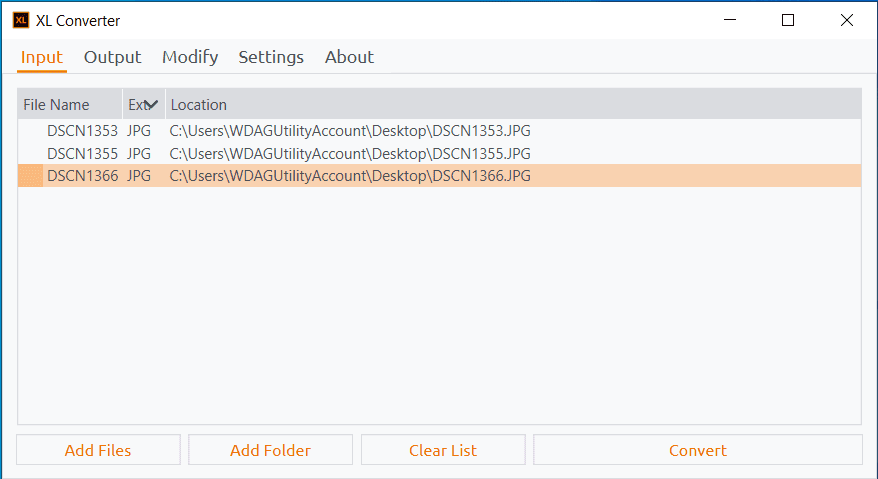Go to the Modify tab
The image size is (878, 479).
[190, 57]
